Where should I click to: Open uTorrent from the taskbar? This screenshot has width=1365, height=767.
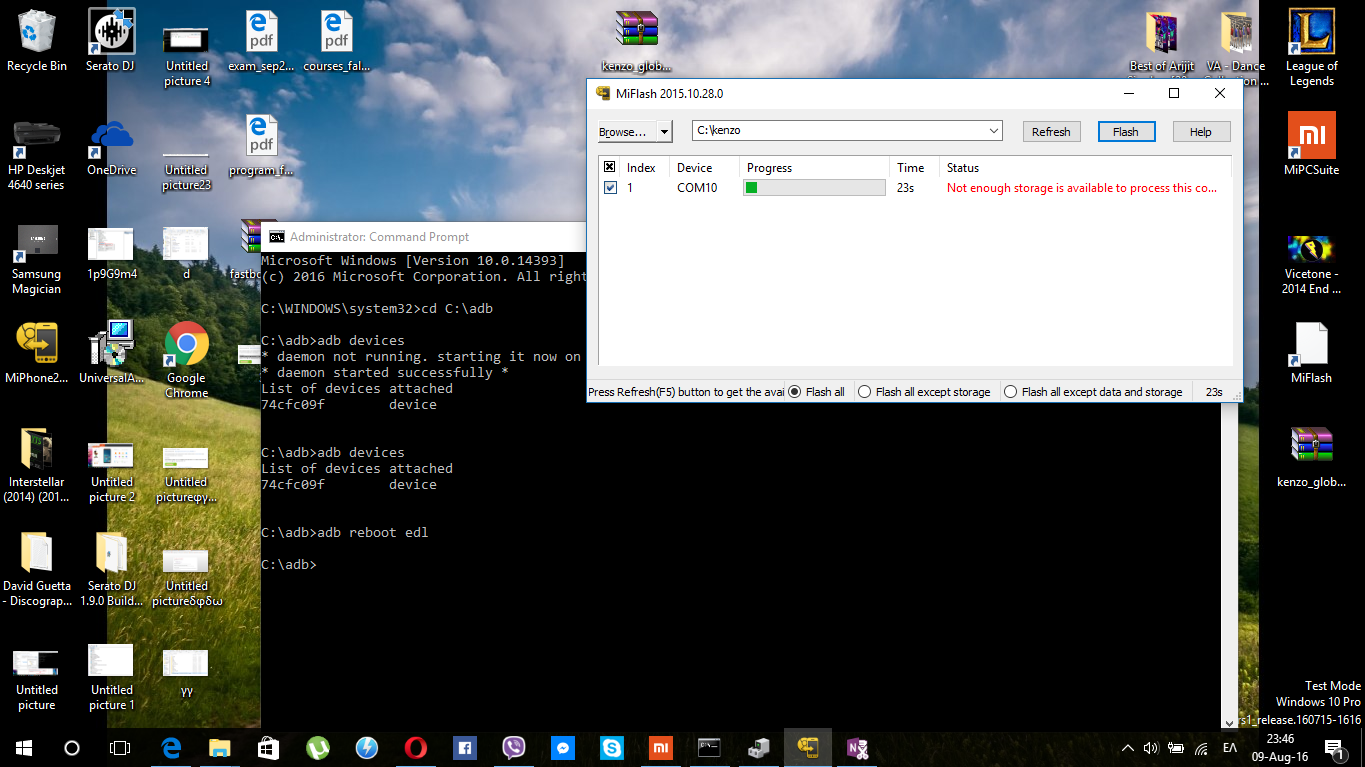coord(318,747)
